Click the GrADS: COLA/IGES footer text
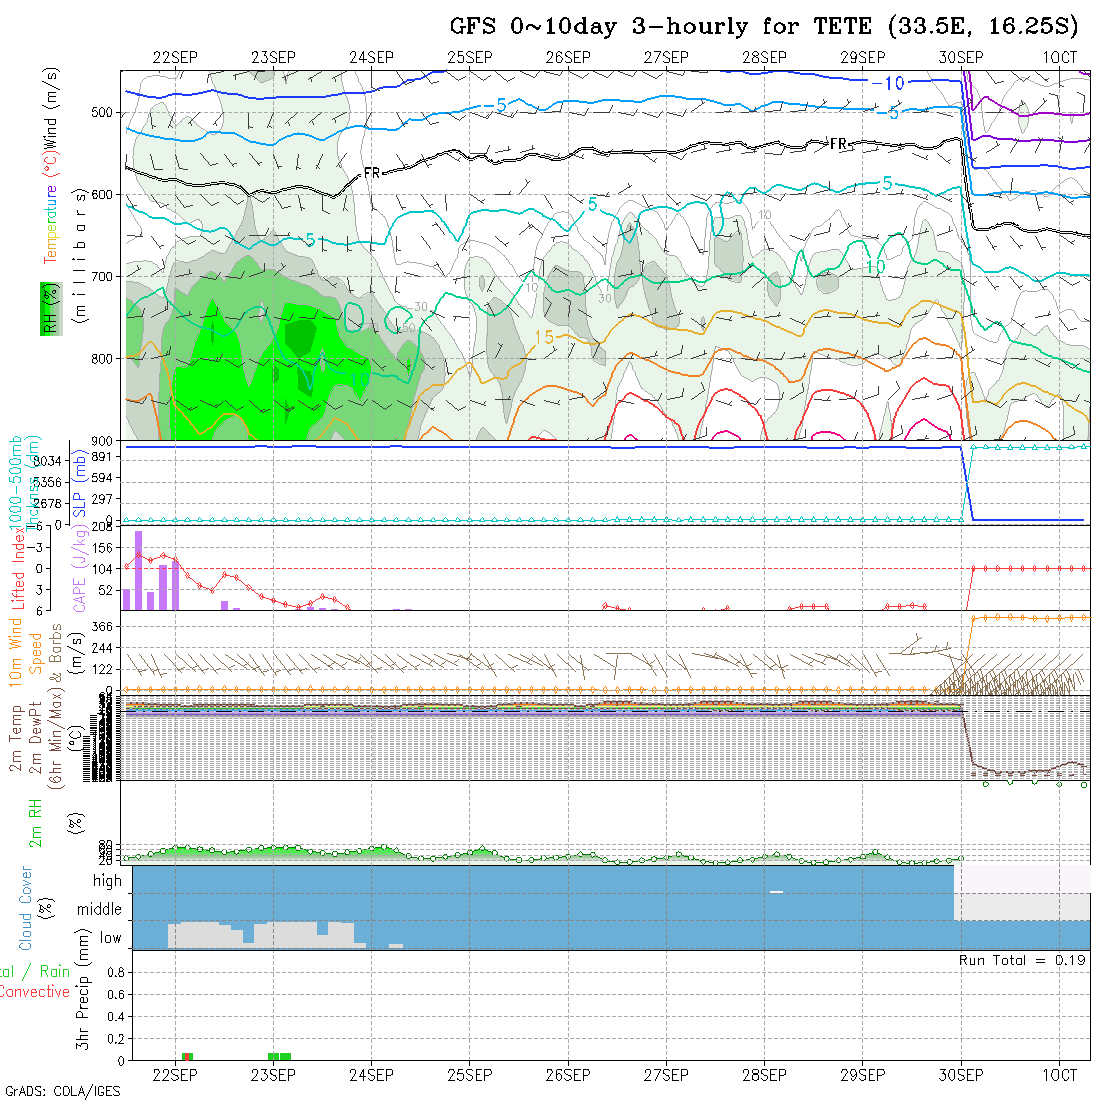The width and height of the screenshot is (1100, 1100). coord(62,1090)
